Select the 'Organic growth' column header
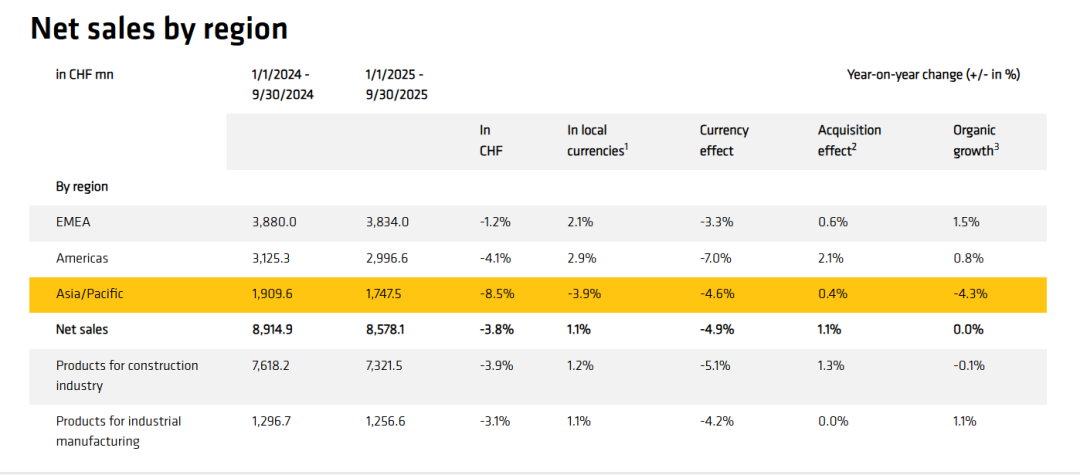1080x475 pixels. [976, 141]
